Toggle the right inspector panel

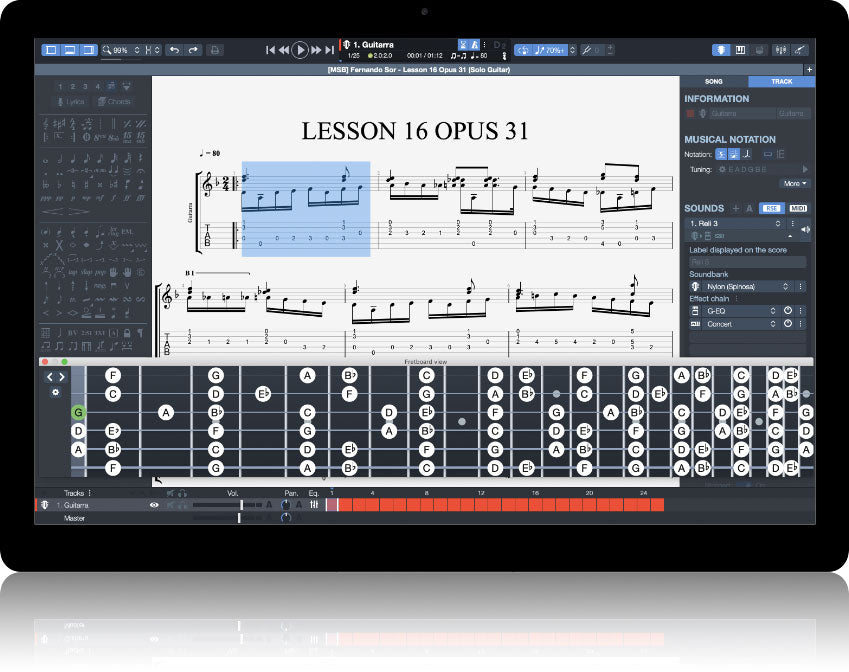pos(88,50)
